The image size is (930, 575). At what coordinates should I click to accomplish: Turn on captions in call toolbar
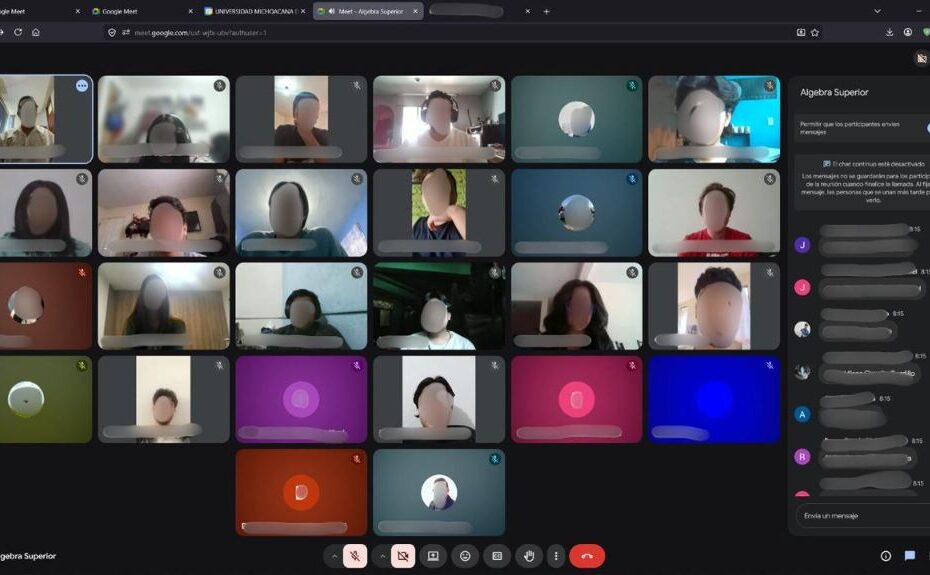pos(497,556)
